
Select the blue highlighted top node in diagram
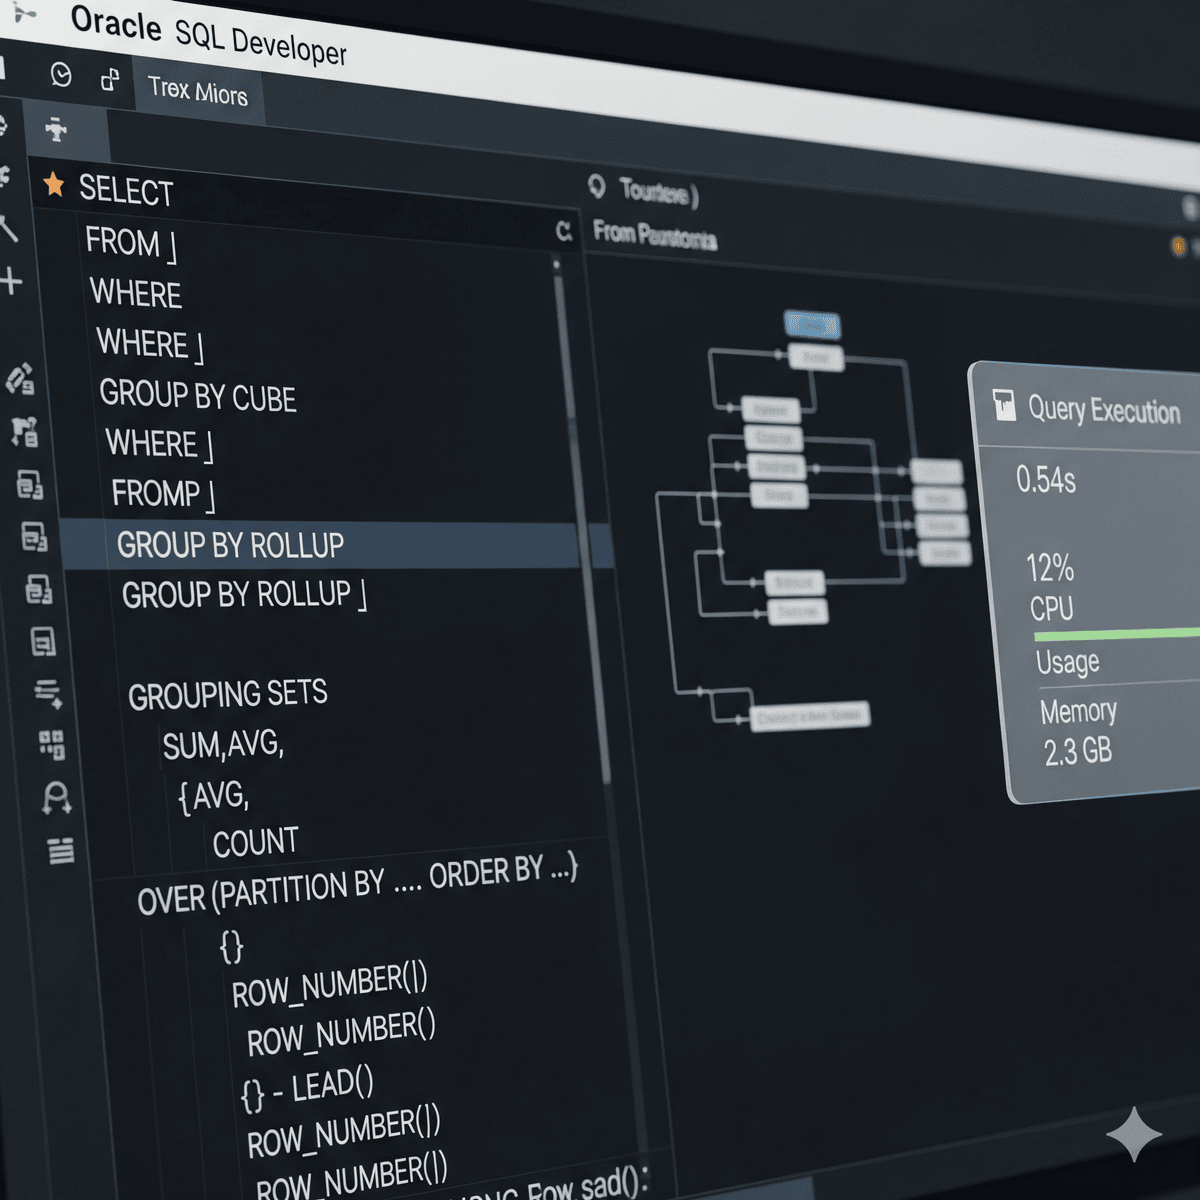coord(812,325)
